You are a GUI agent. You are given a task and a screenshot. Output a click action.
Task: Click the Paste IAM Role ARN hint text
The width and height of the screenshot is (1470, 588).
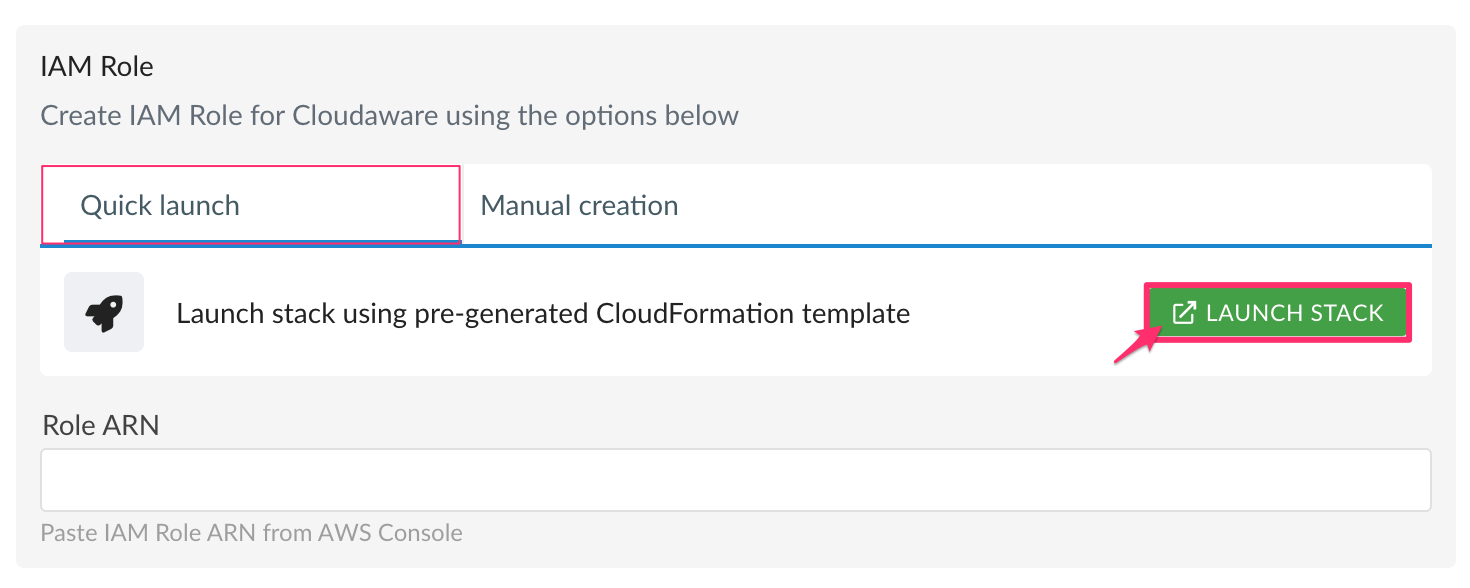coord(252,532)
